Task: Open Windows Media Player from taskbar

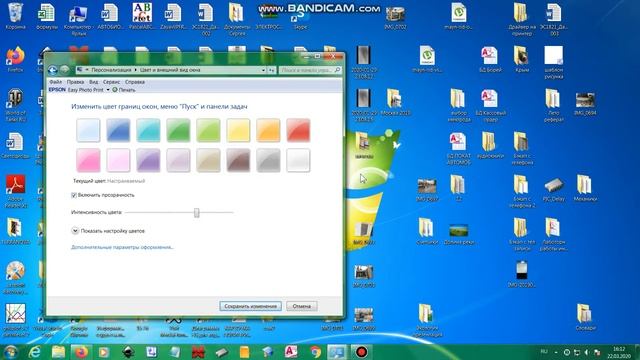Action: [x=104, y=352]
